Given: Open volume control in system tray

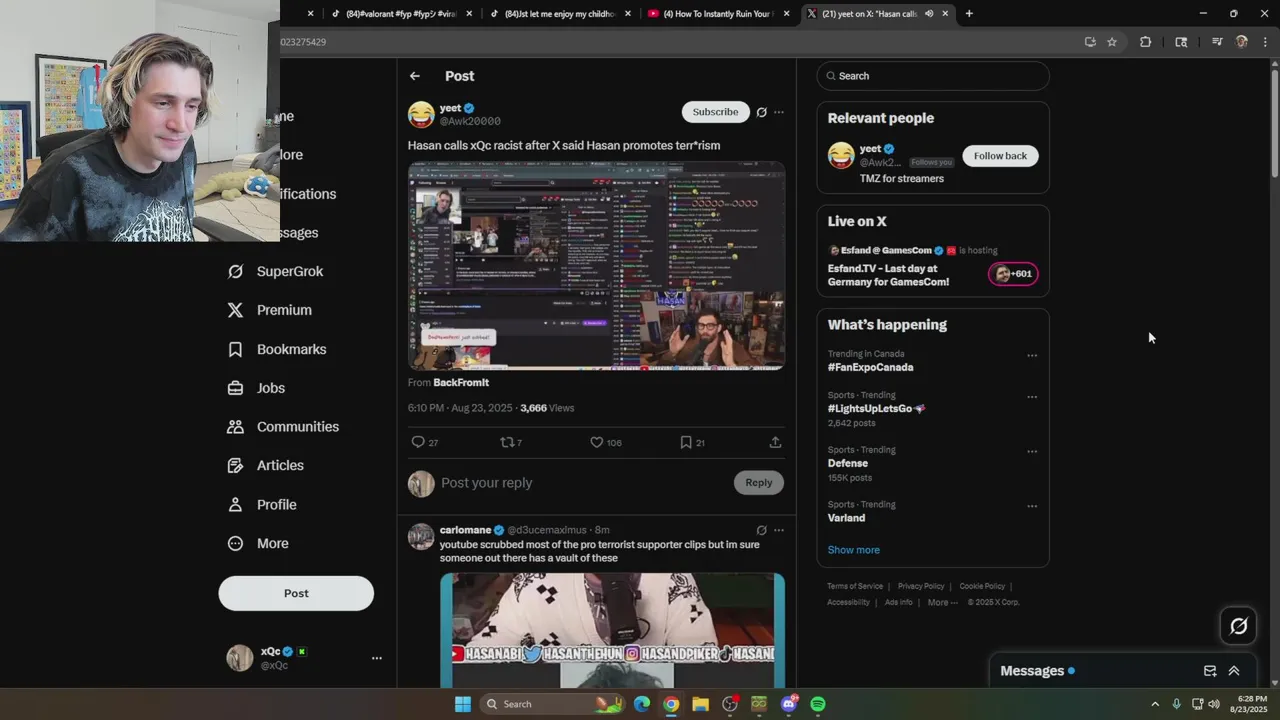Looking at the screenshot, I should [x=1214, y=704].
